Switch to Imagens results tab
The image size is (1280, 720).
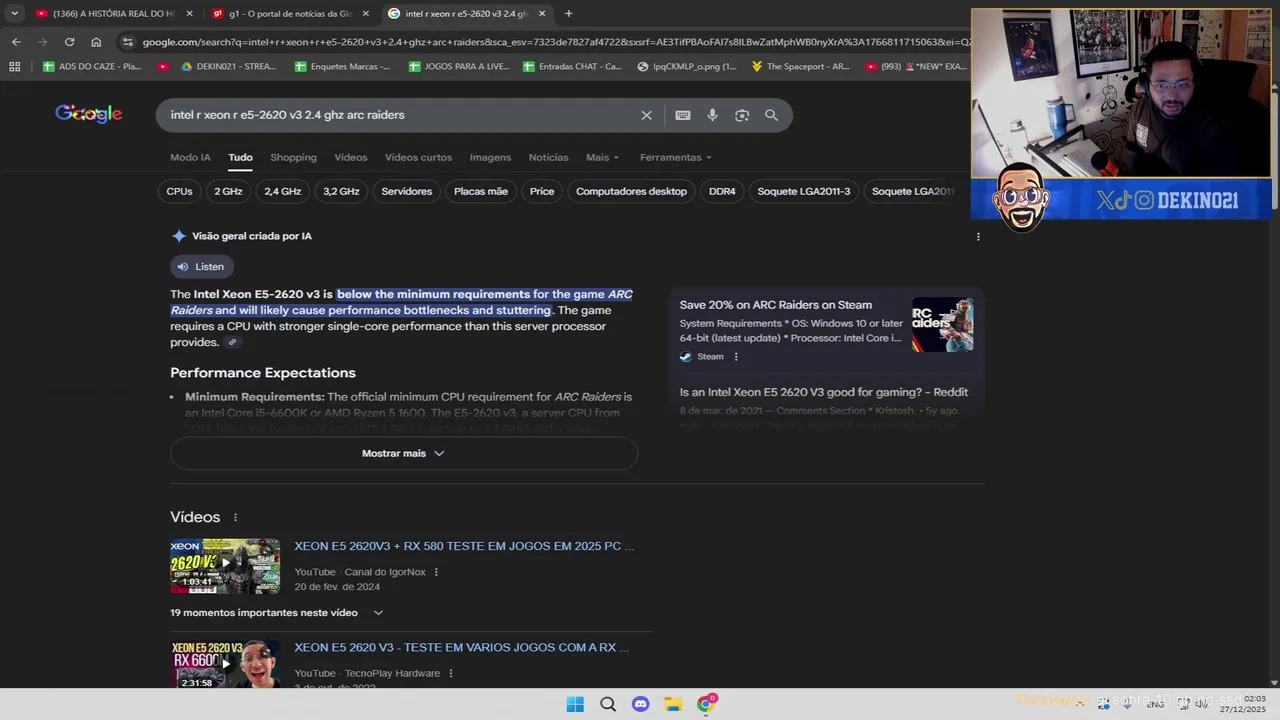(490, 157)
